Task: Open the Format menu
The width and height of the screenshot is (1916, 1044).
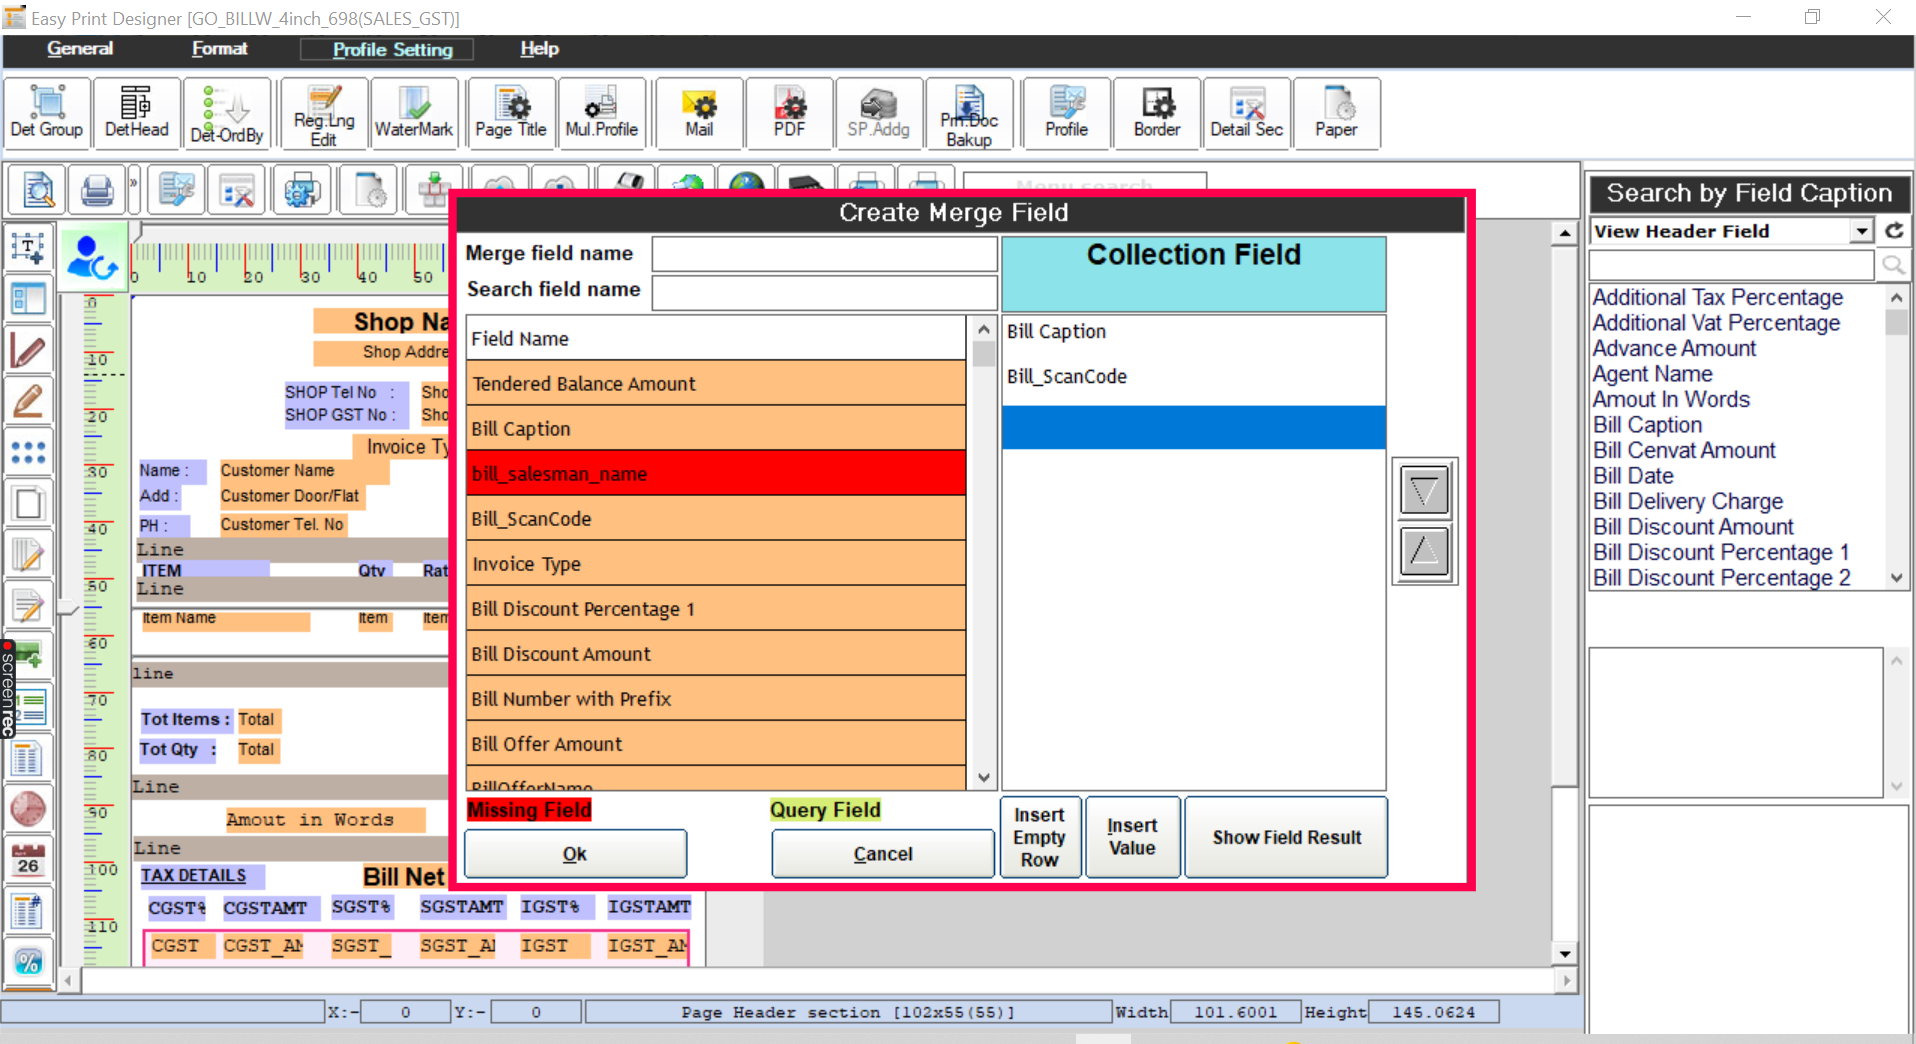Action: (220, 48)
